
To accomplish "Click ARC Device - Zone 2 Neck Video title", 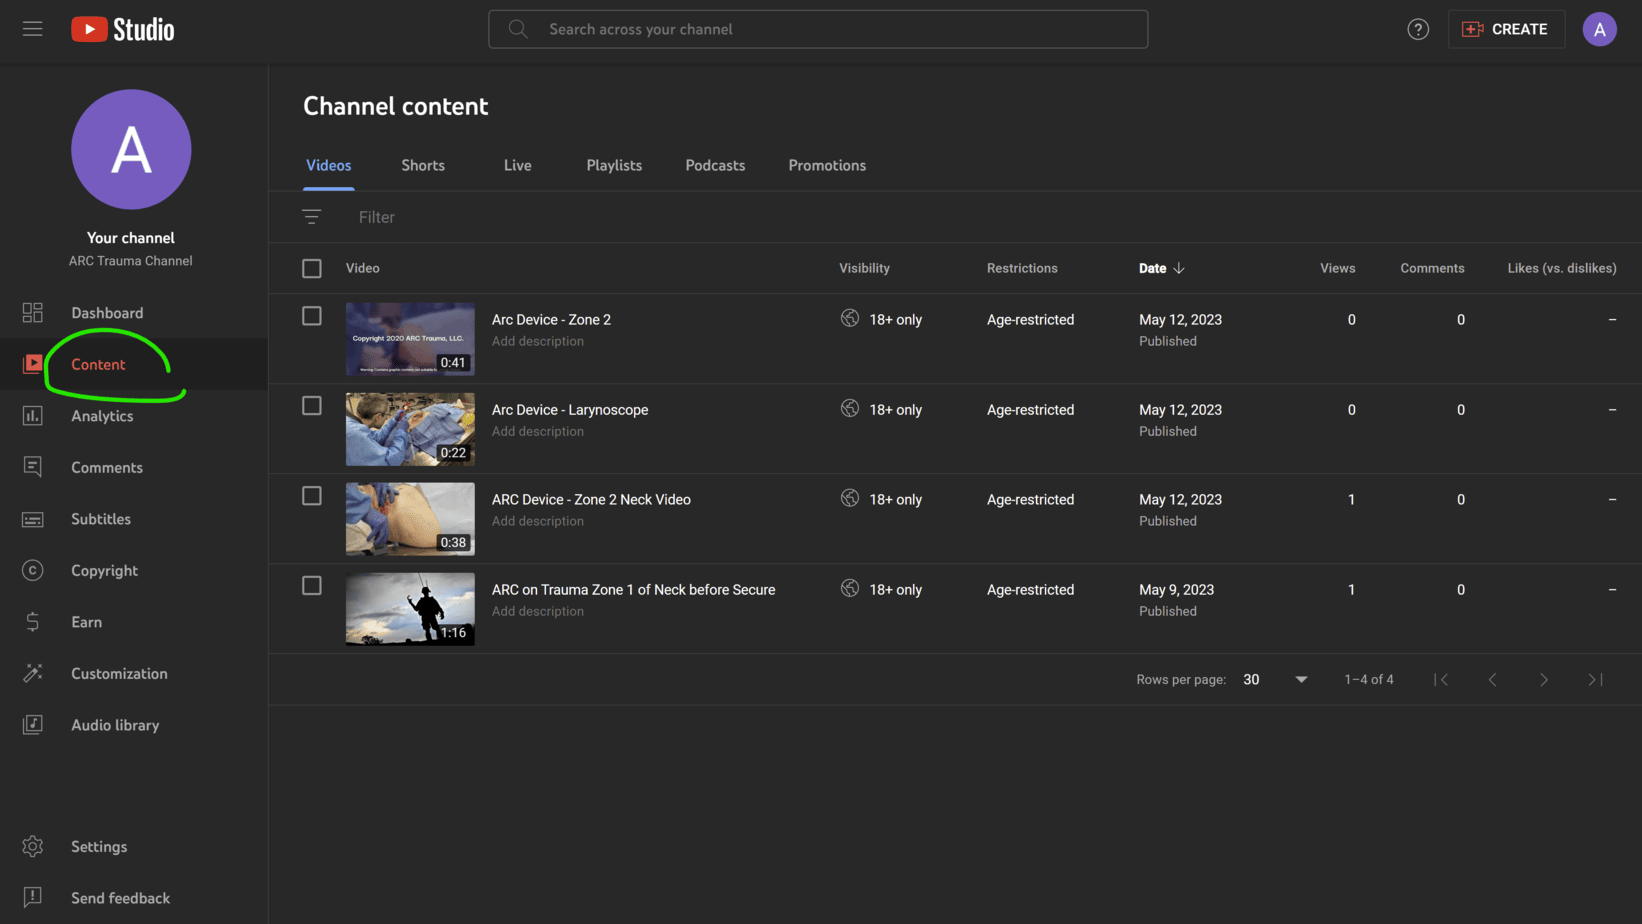I will click(591, 500).
